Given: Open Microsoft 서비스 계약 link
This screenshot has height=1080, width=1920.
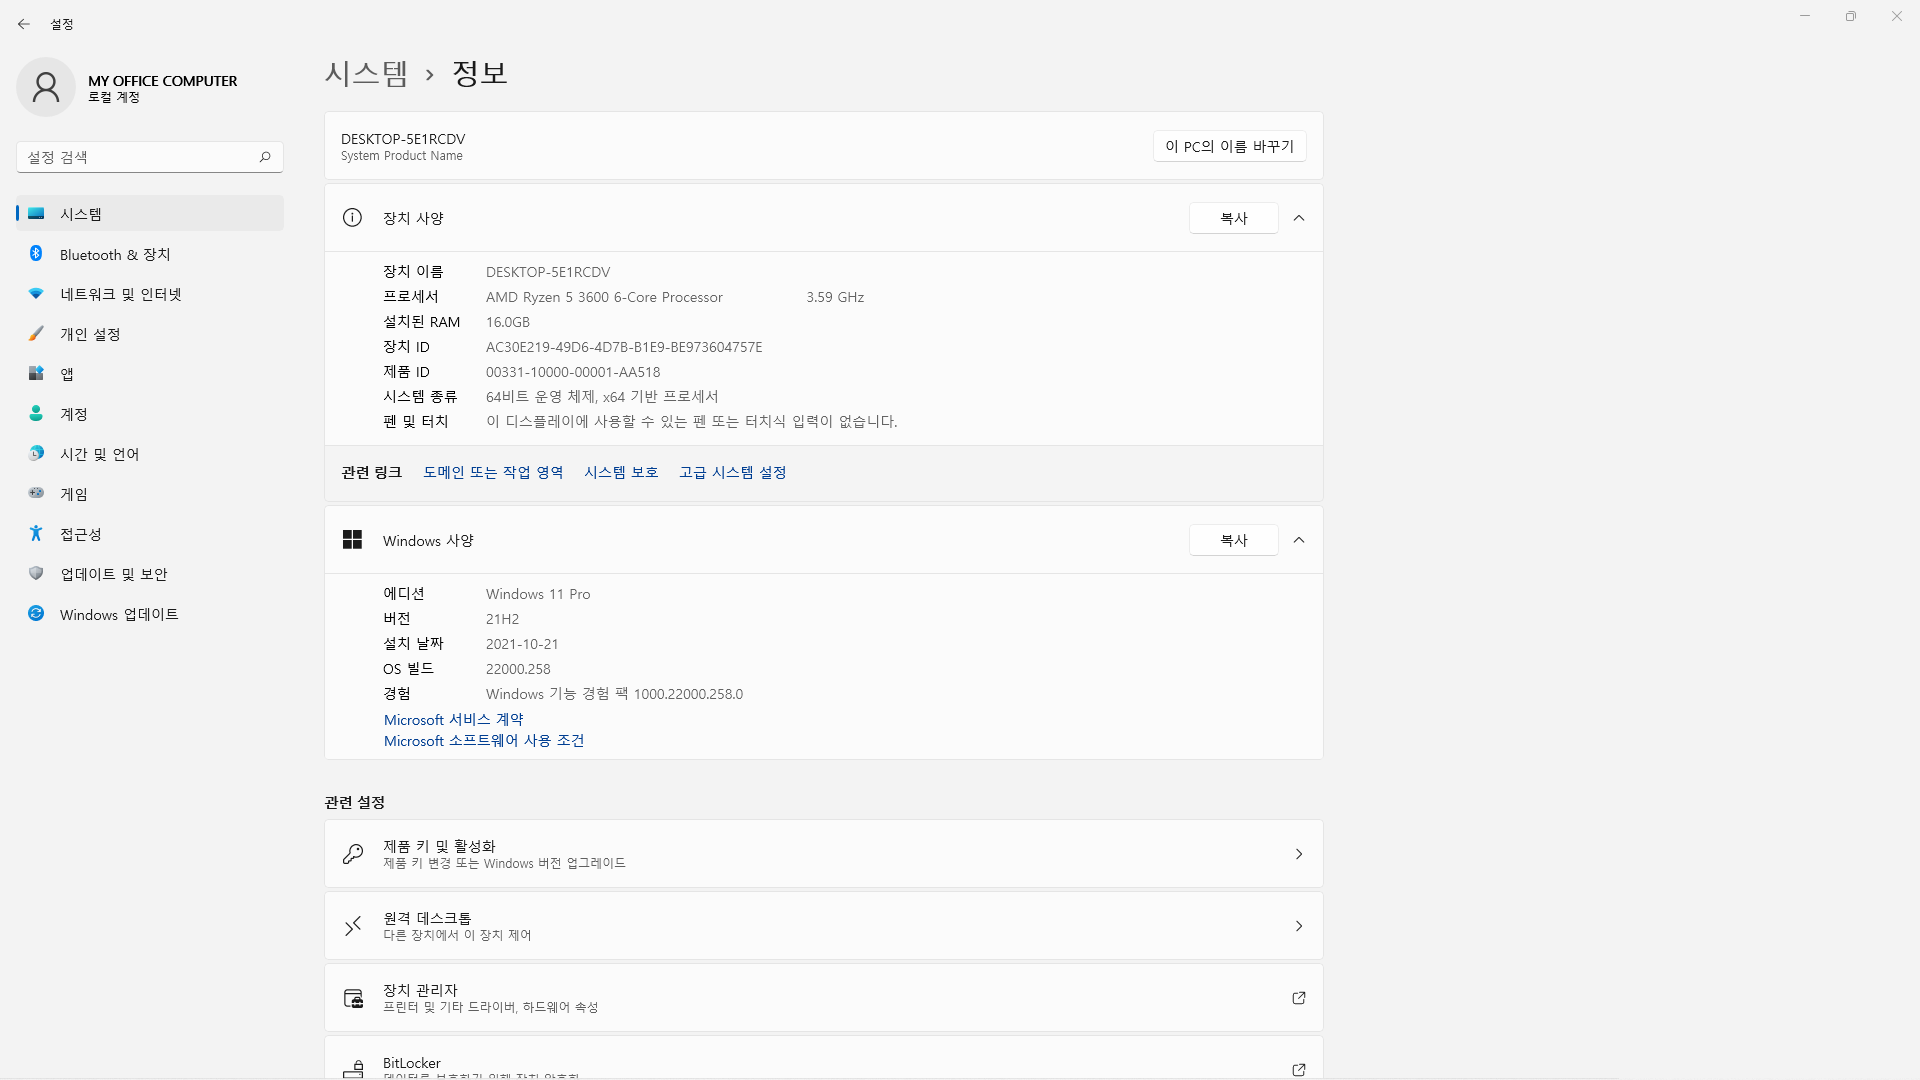Looking at the screenshot, I should [x=454, y=719].
